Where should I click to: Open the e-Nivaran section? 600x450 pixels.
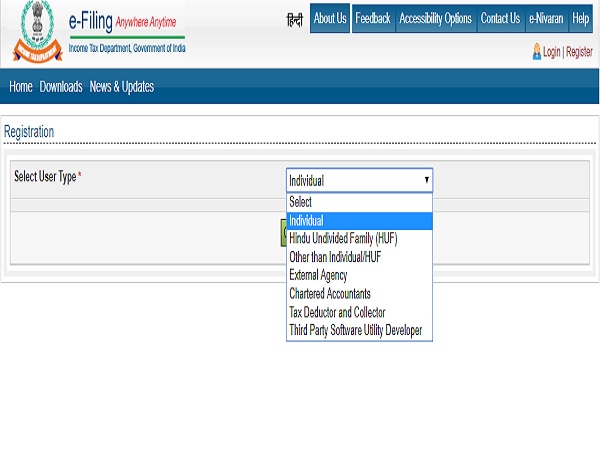click(x=546, y=18)
